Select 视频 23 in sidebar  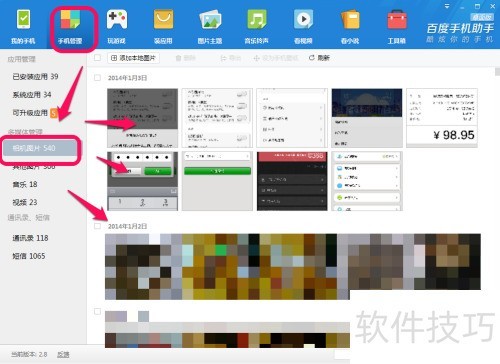(x=25, y=202)
